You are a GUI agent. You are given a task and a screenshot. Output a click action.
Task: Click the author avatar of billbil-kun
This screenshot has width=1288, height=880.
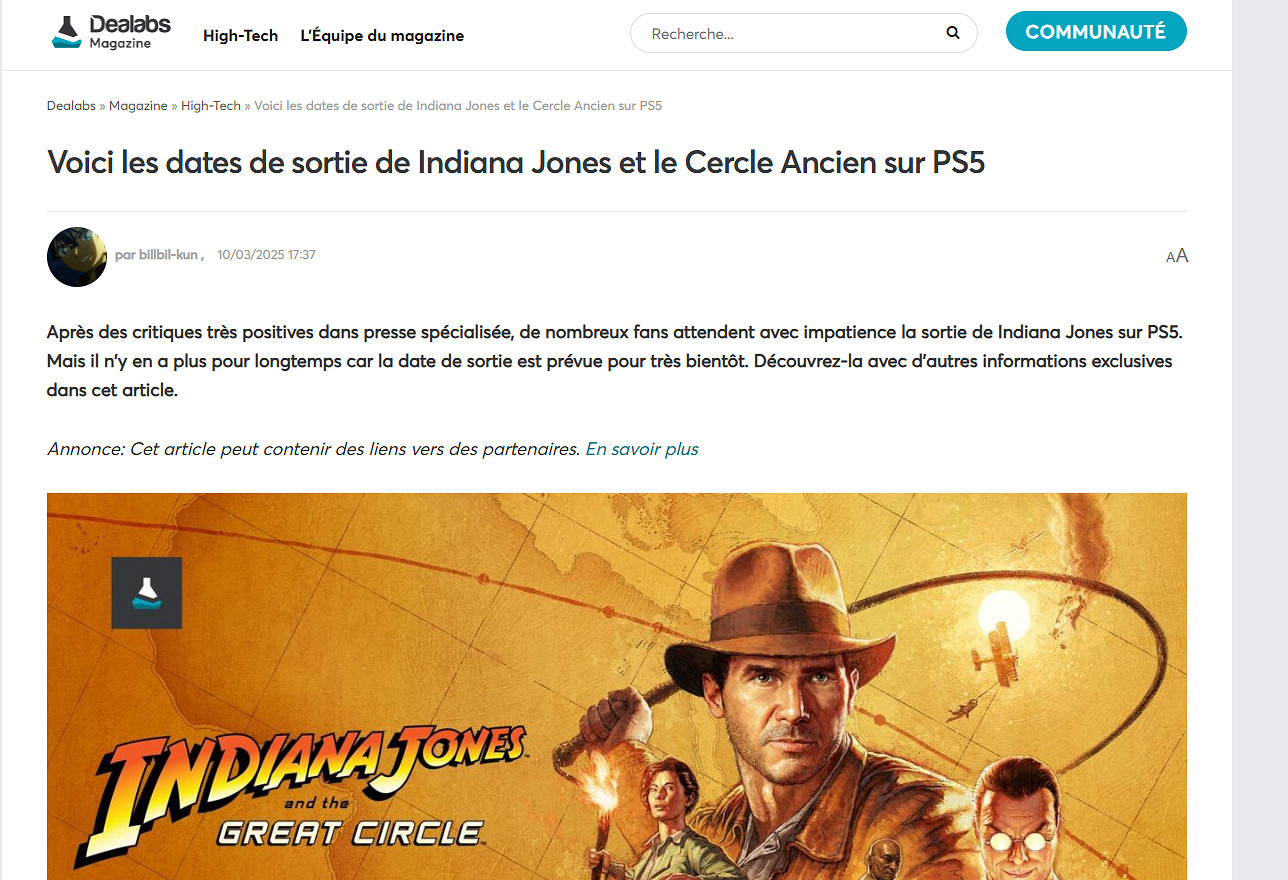click(x=77, y=256)
